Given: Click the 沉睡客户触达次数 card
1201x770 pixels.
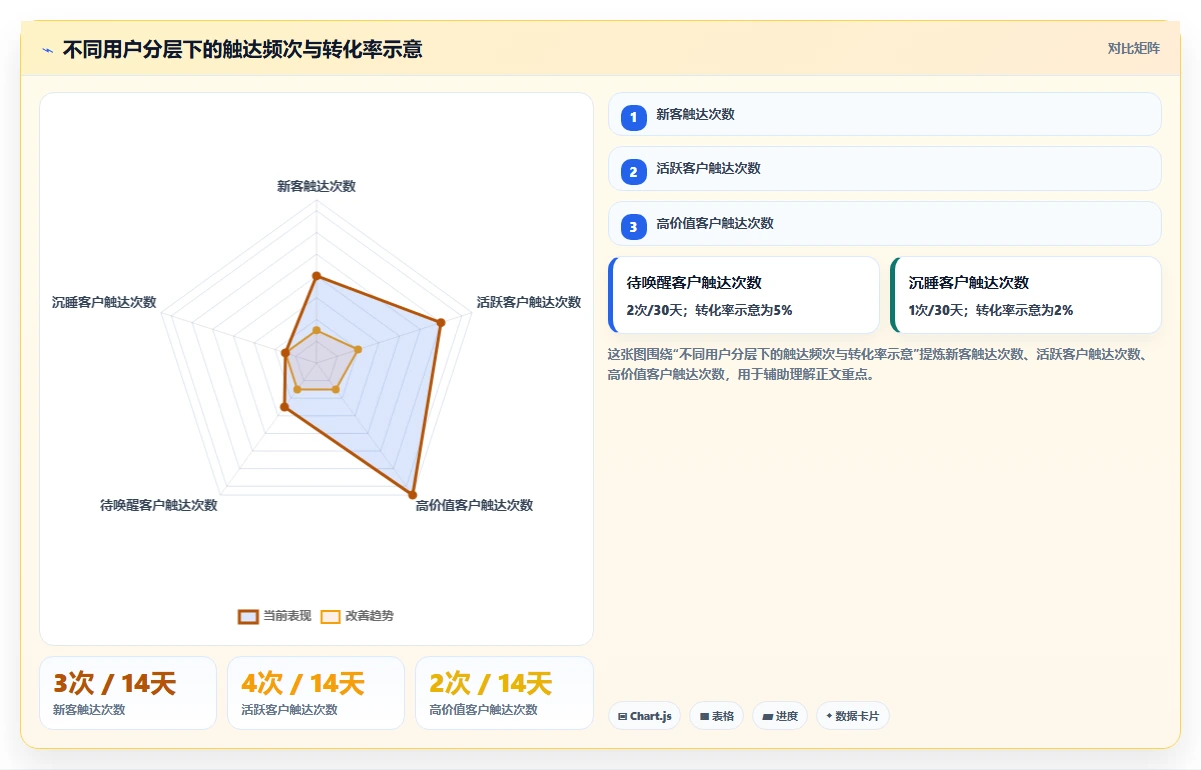Looking at the screenshot, I should click(x=1026, y=295).
